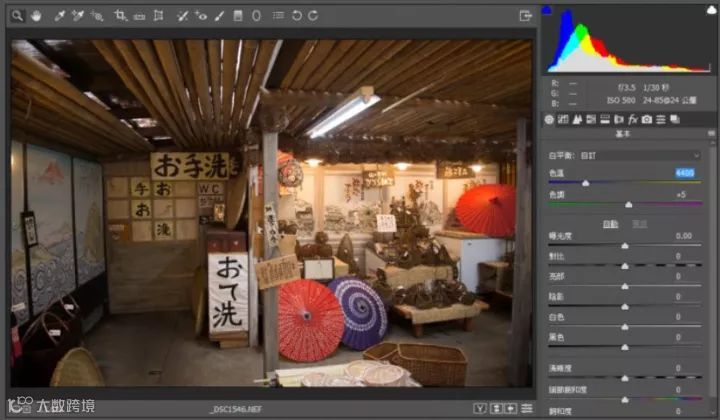This screenshot has width=720, height=420.
Task: Adjust the contrast (對比) slider handle
Action: (x=625, y=266)
